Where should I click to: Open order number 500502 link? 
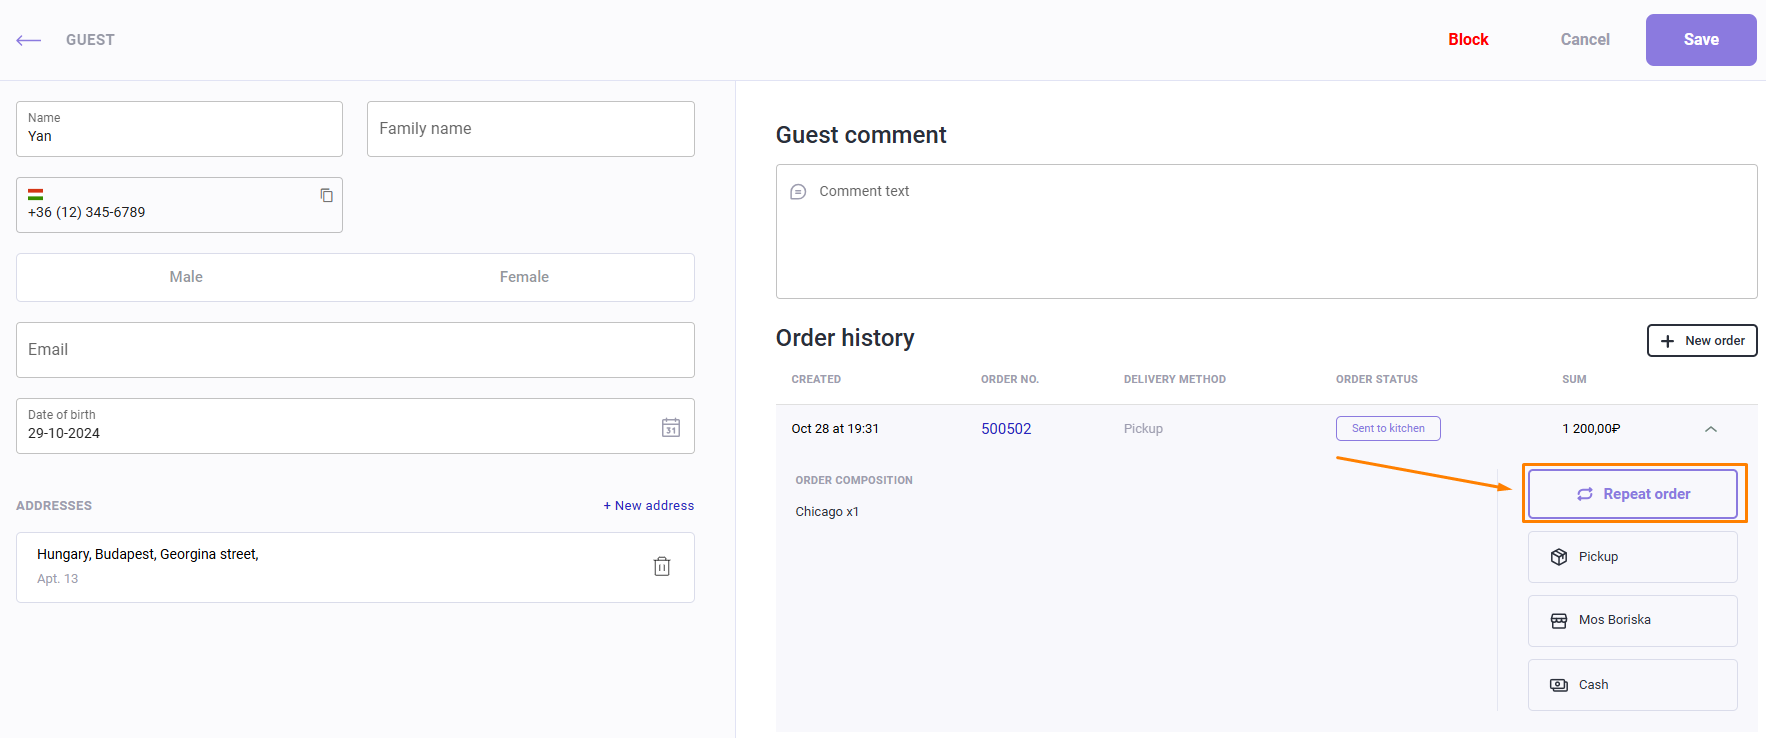click(1006, 429)
